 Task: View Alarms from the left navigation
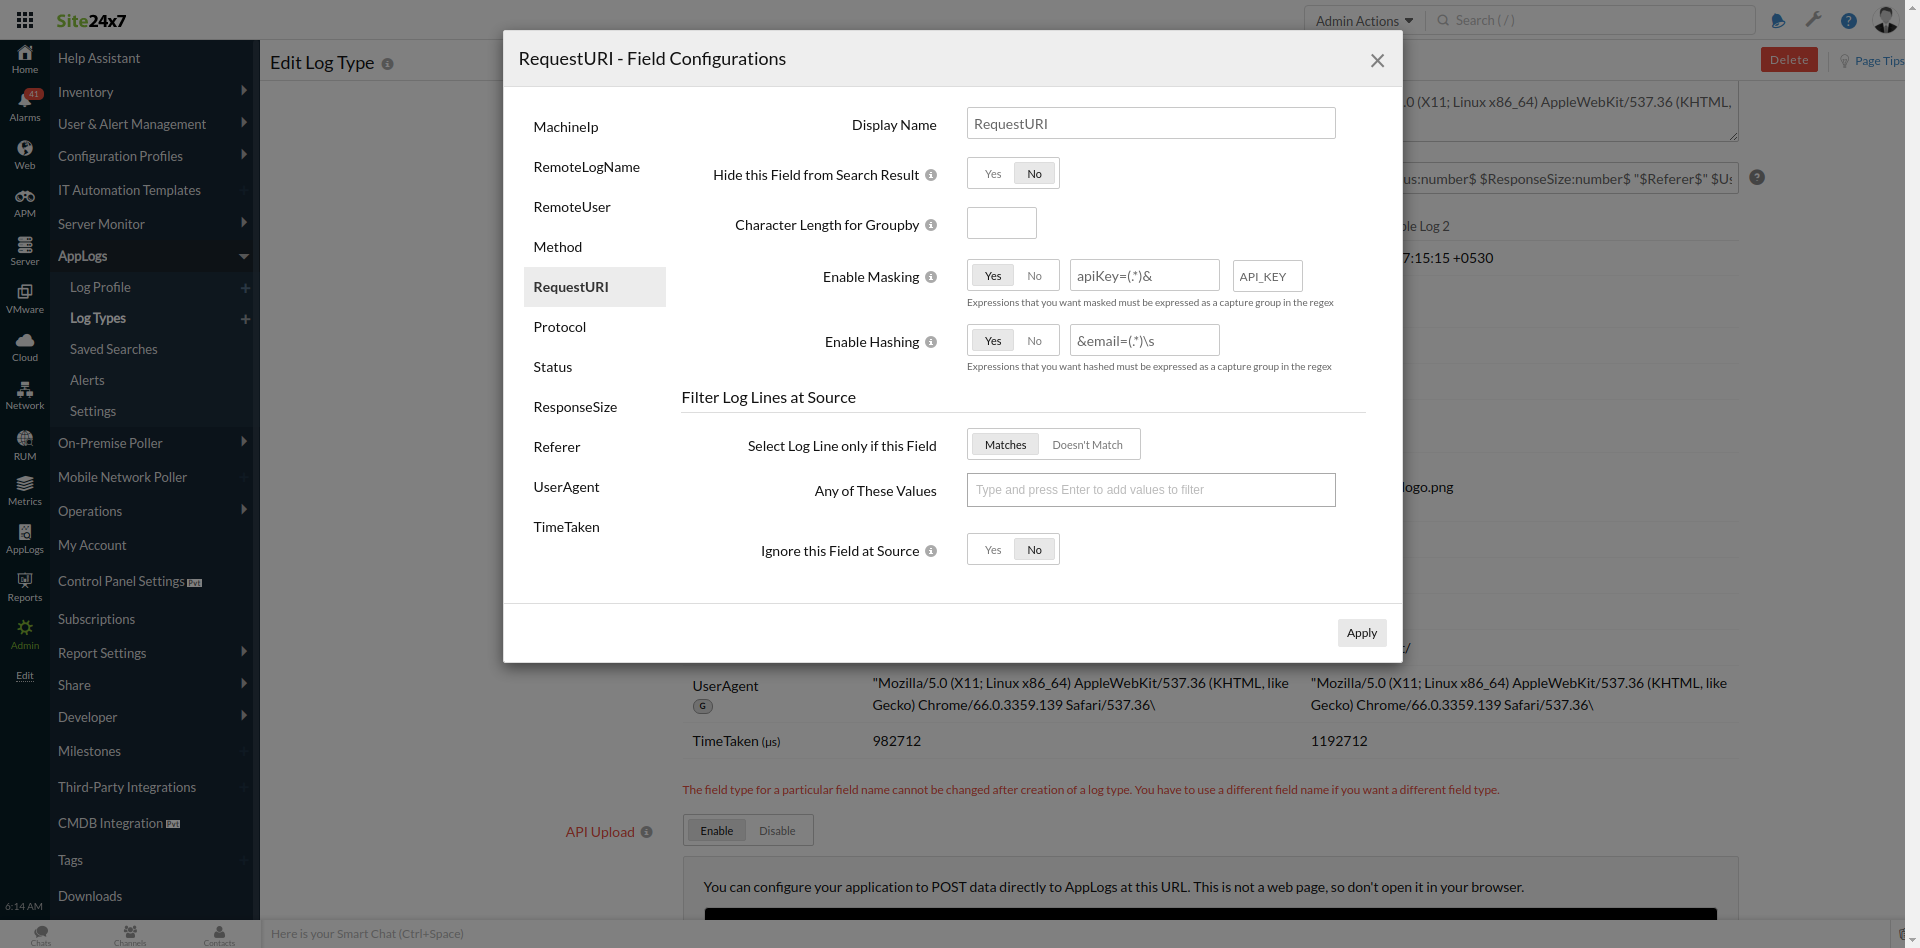click(24, 105)
